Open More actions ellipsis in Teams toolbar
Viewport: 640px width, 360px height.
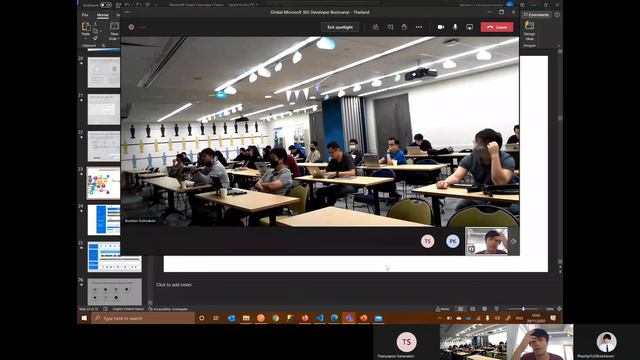click(419, 27)
